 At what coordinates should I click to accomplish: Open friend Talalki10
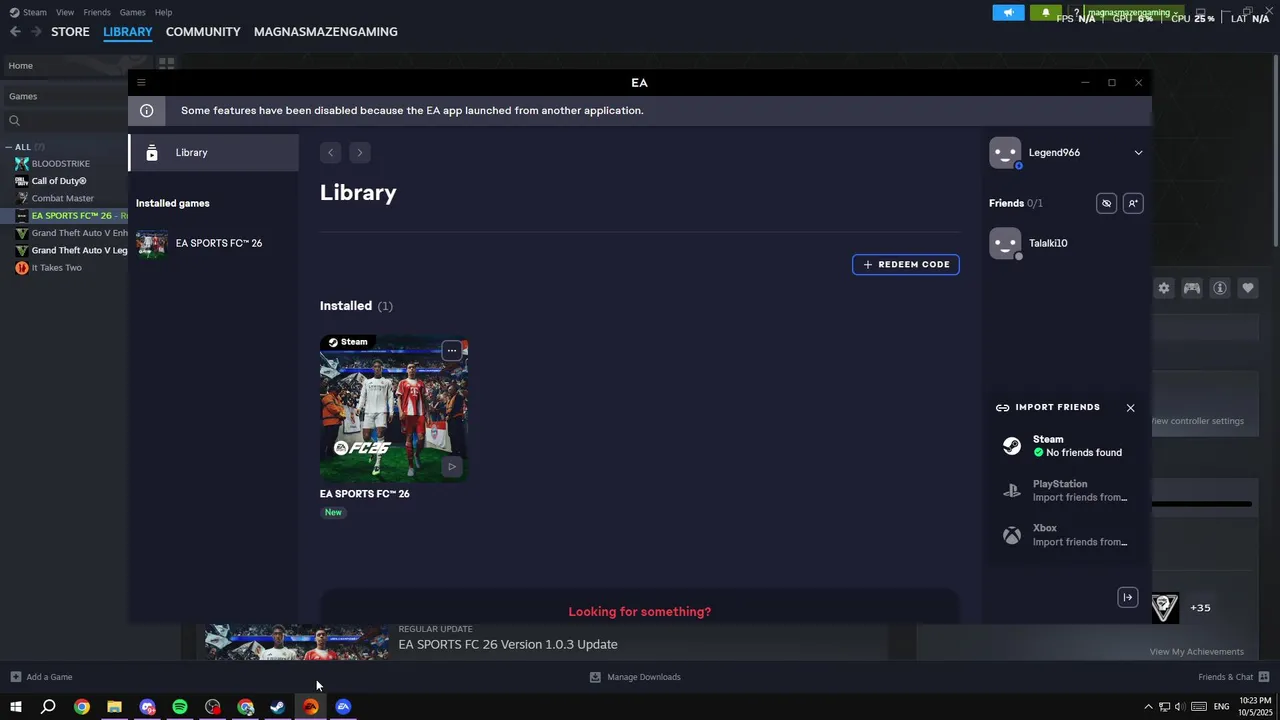[x=1066, y=244]
